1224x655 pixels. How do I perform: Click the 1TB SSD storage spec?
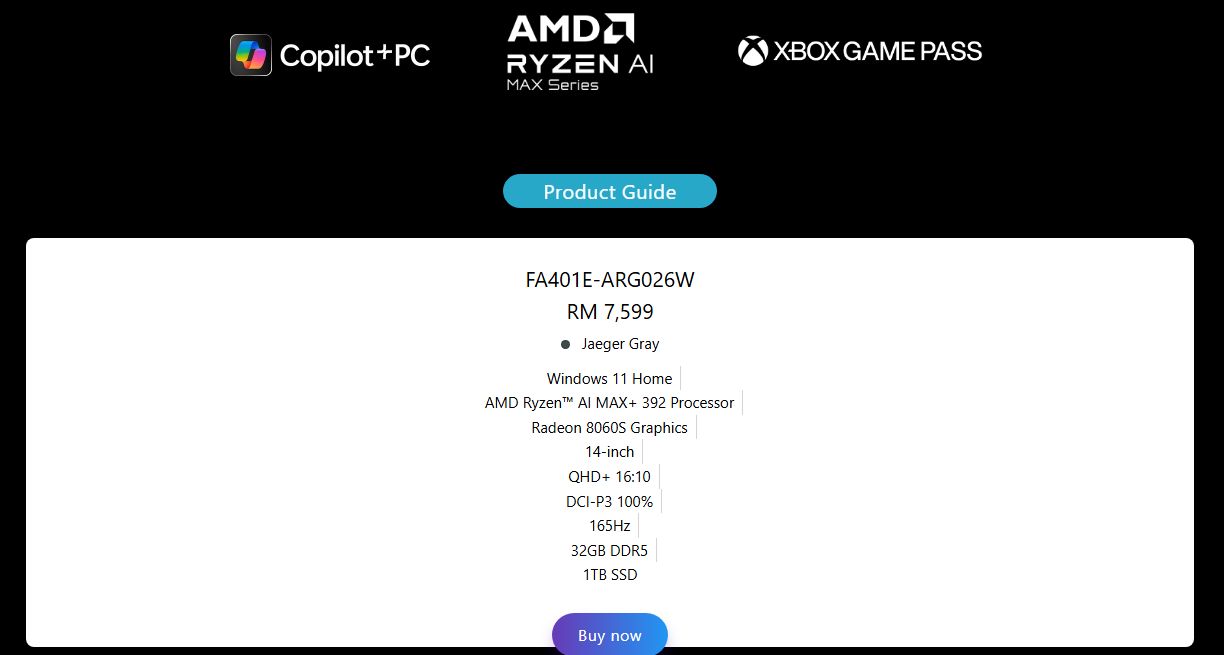(x=610, y=575)
